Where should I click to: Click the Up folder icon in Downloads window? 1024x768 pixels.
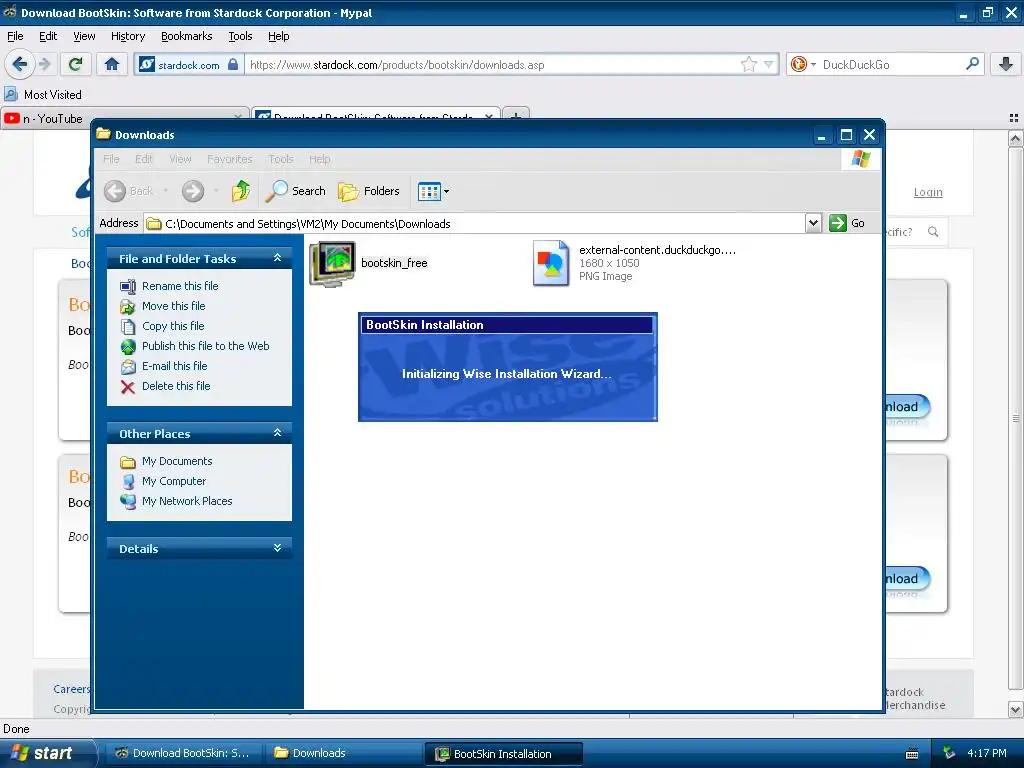240,191
